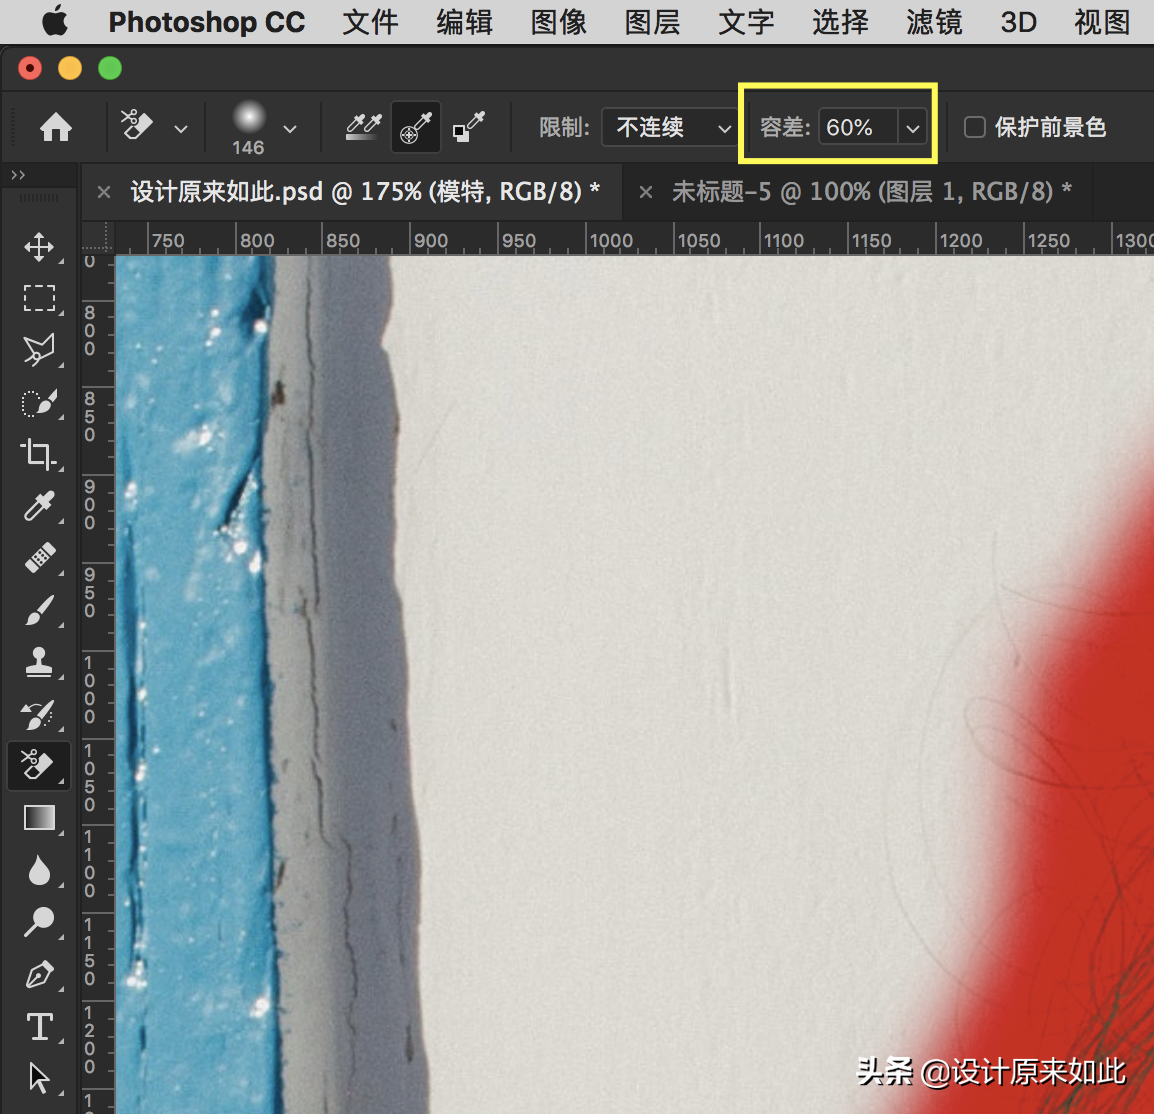Select the Horizontal Type tool
The width and height of the screenshot is (1154, 1114).
point(39,1026)
